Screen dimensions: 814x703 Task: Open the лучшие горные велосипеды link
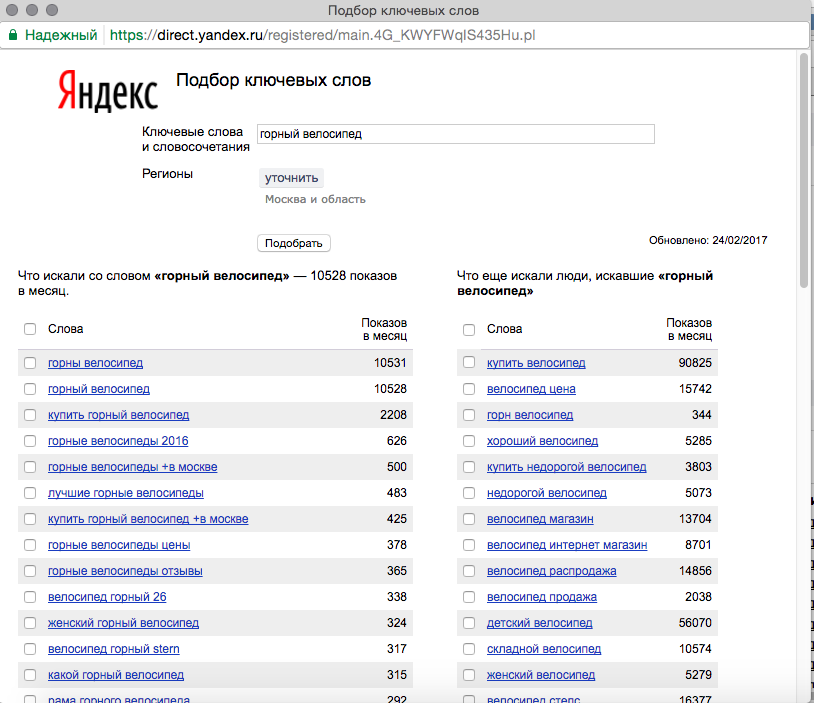[x=126, y=493]
